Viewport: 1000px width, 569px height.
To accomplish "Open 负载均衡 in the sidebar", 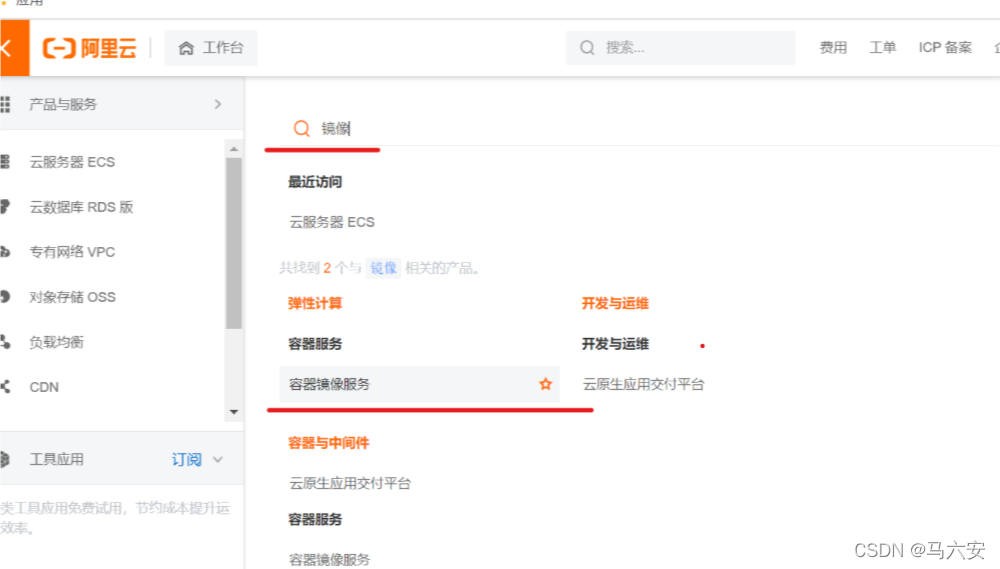I will (56, 343).
